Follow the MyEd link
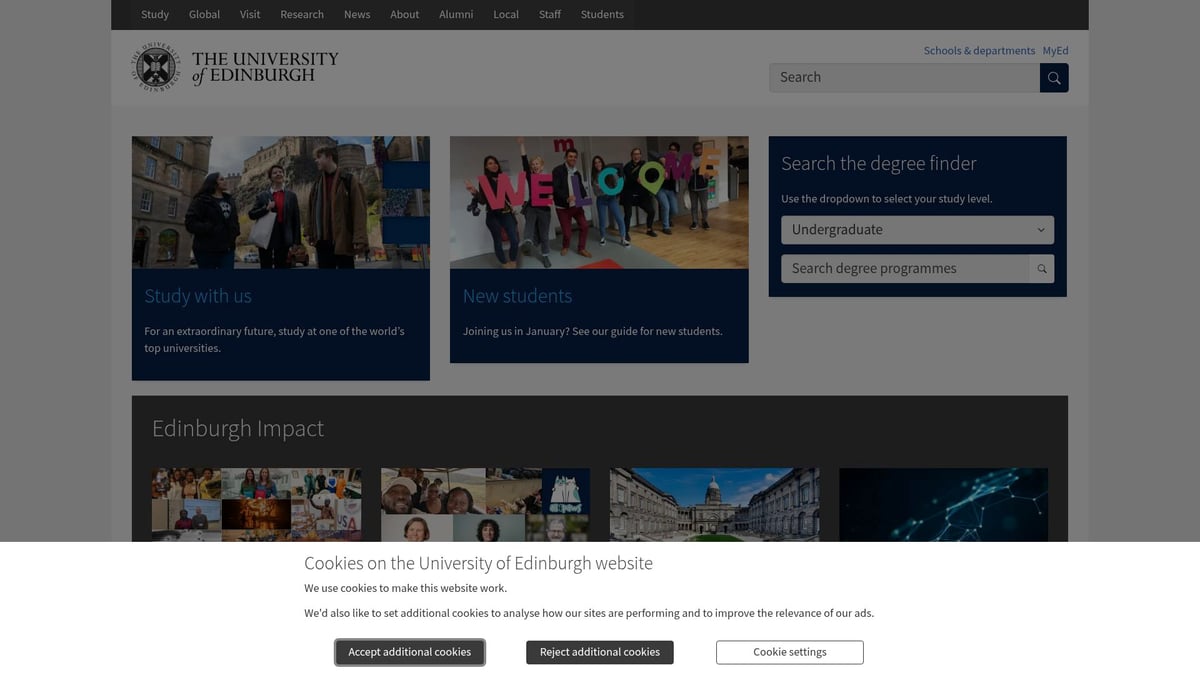Image resolution: width=1200 pixels, height=675 pixels. (x=1055, y=51)
